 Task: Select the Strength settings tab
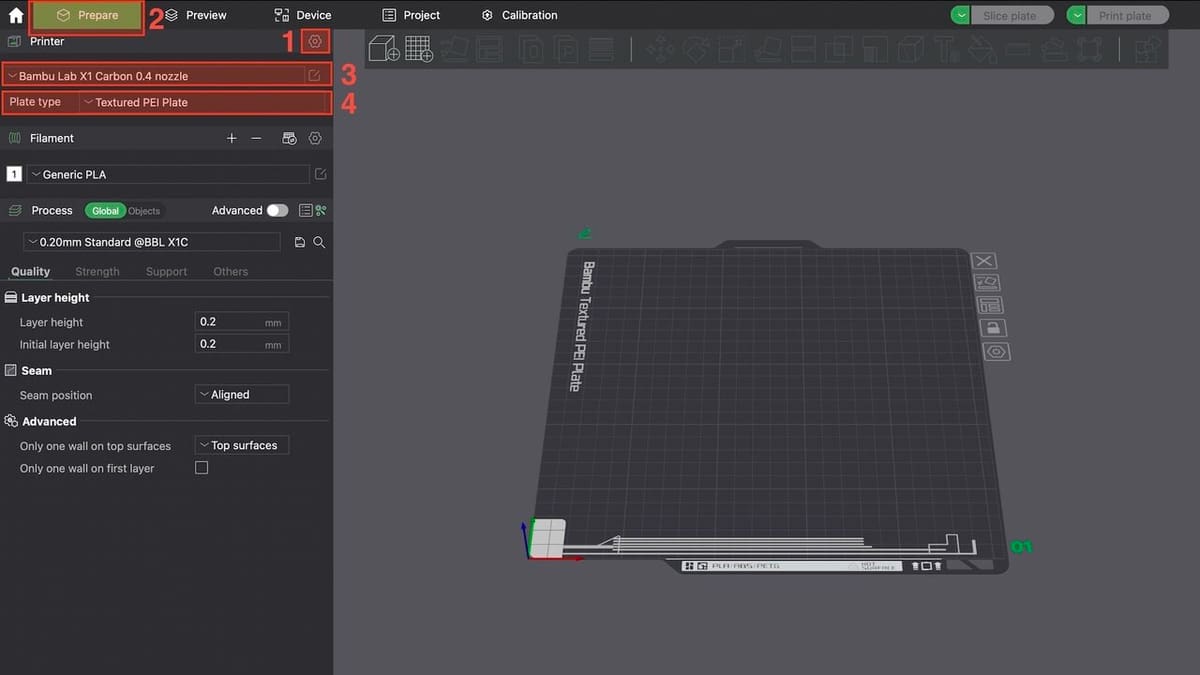coord(97,271)
